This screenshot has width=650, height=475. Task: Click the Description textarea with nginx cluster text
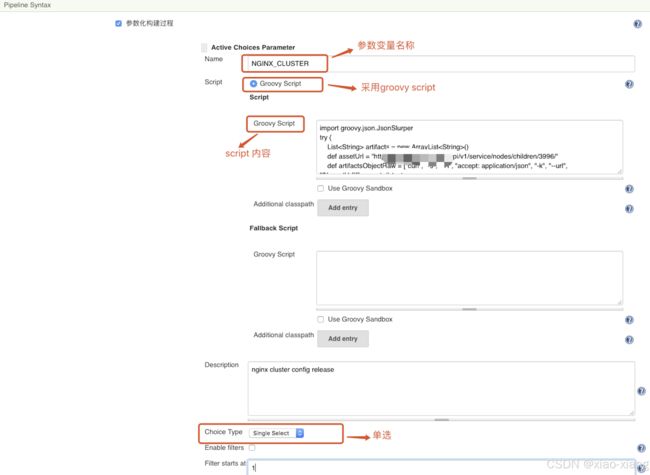click(441, 388)
